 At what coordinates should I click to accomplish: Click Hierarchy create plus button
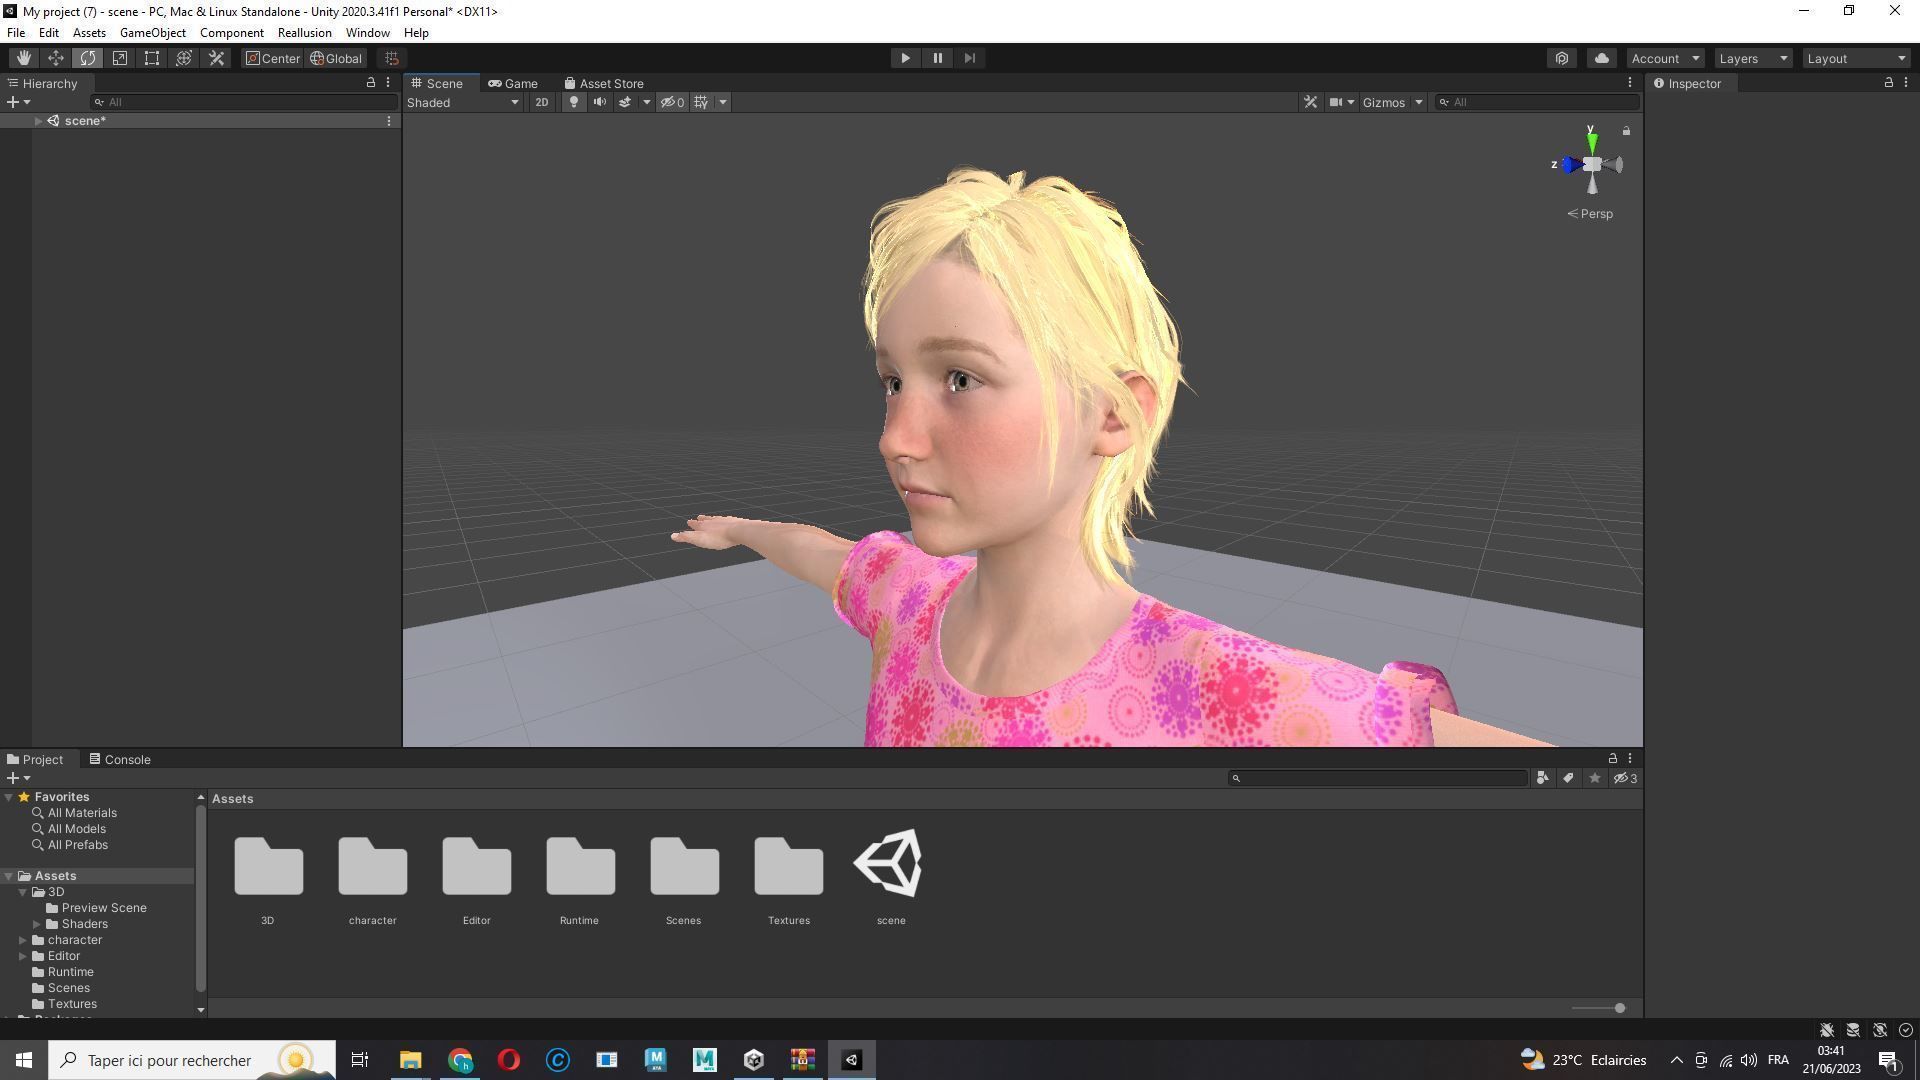[18, 102]
